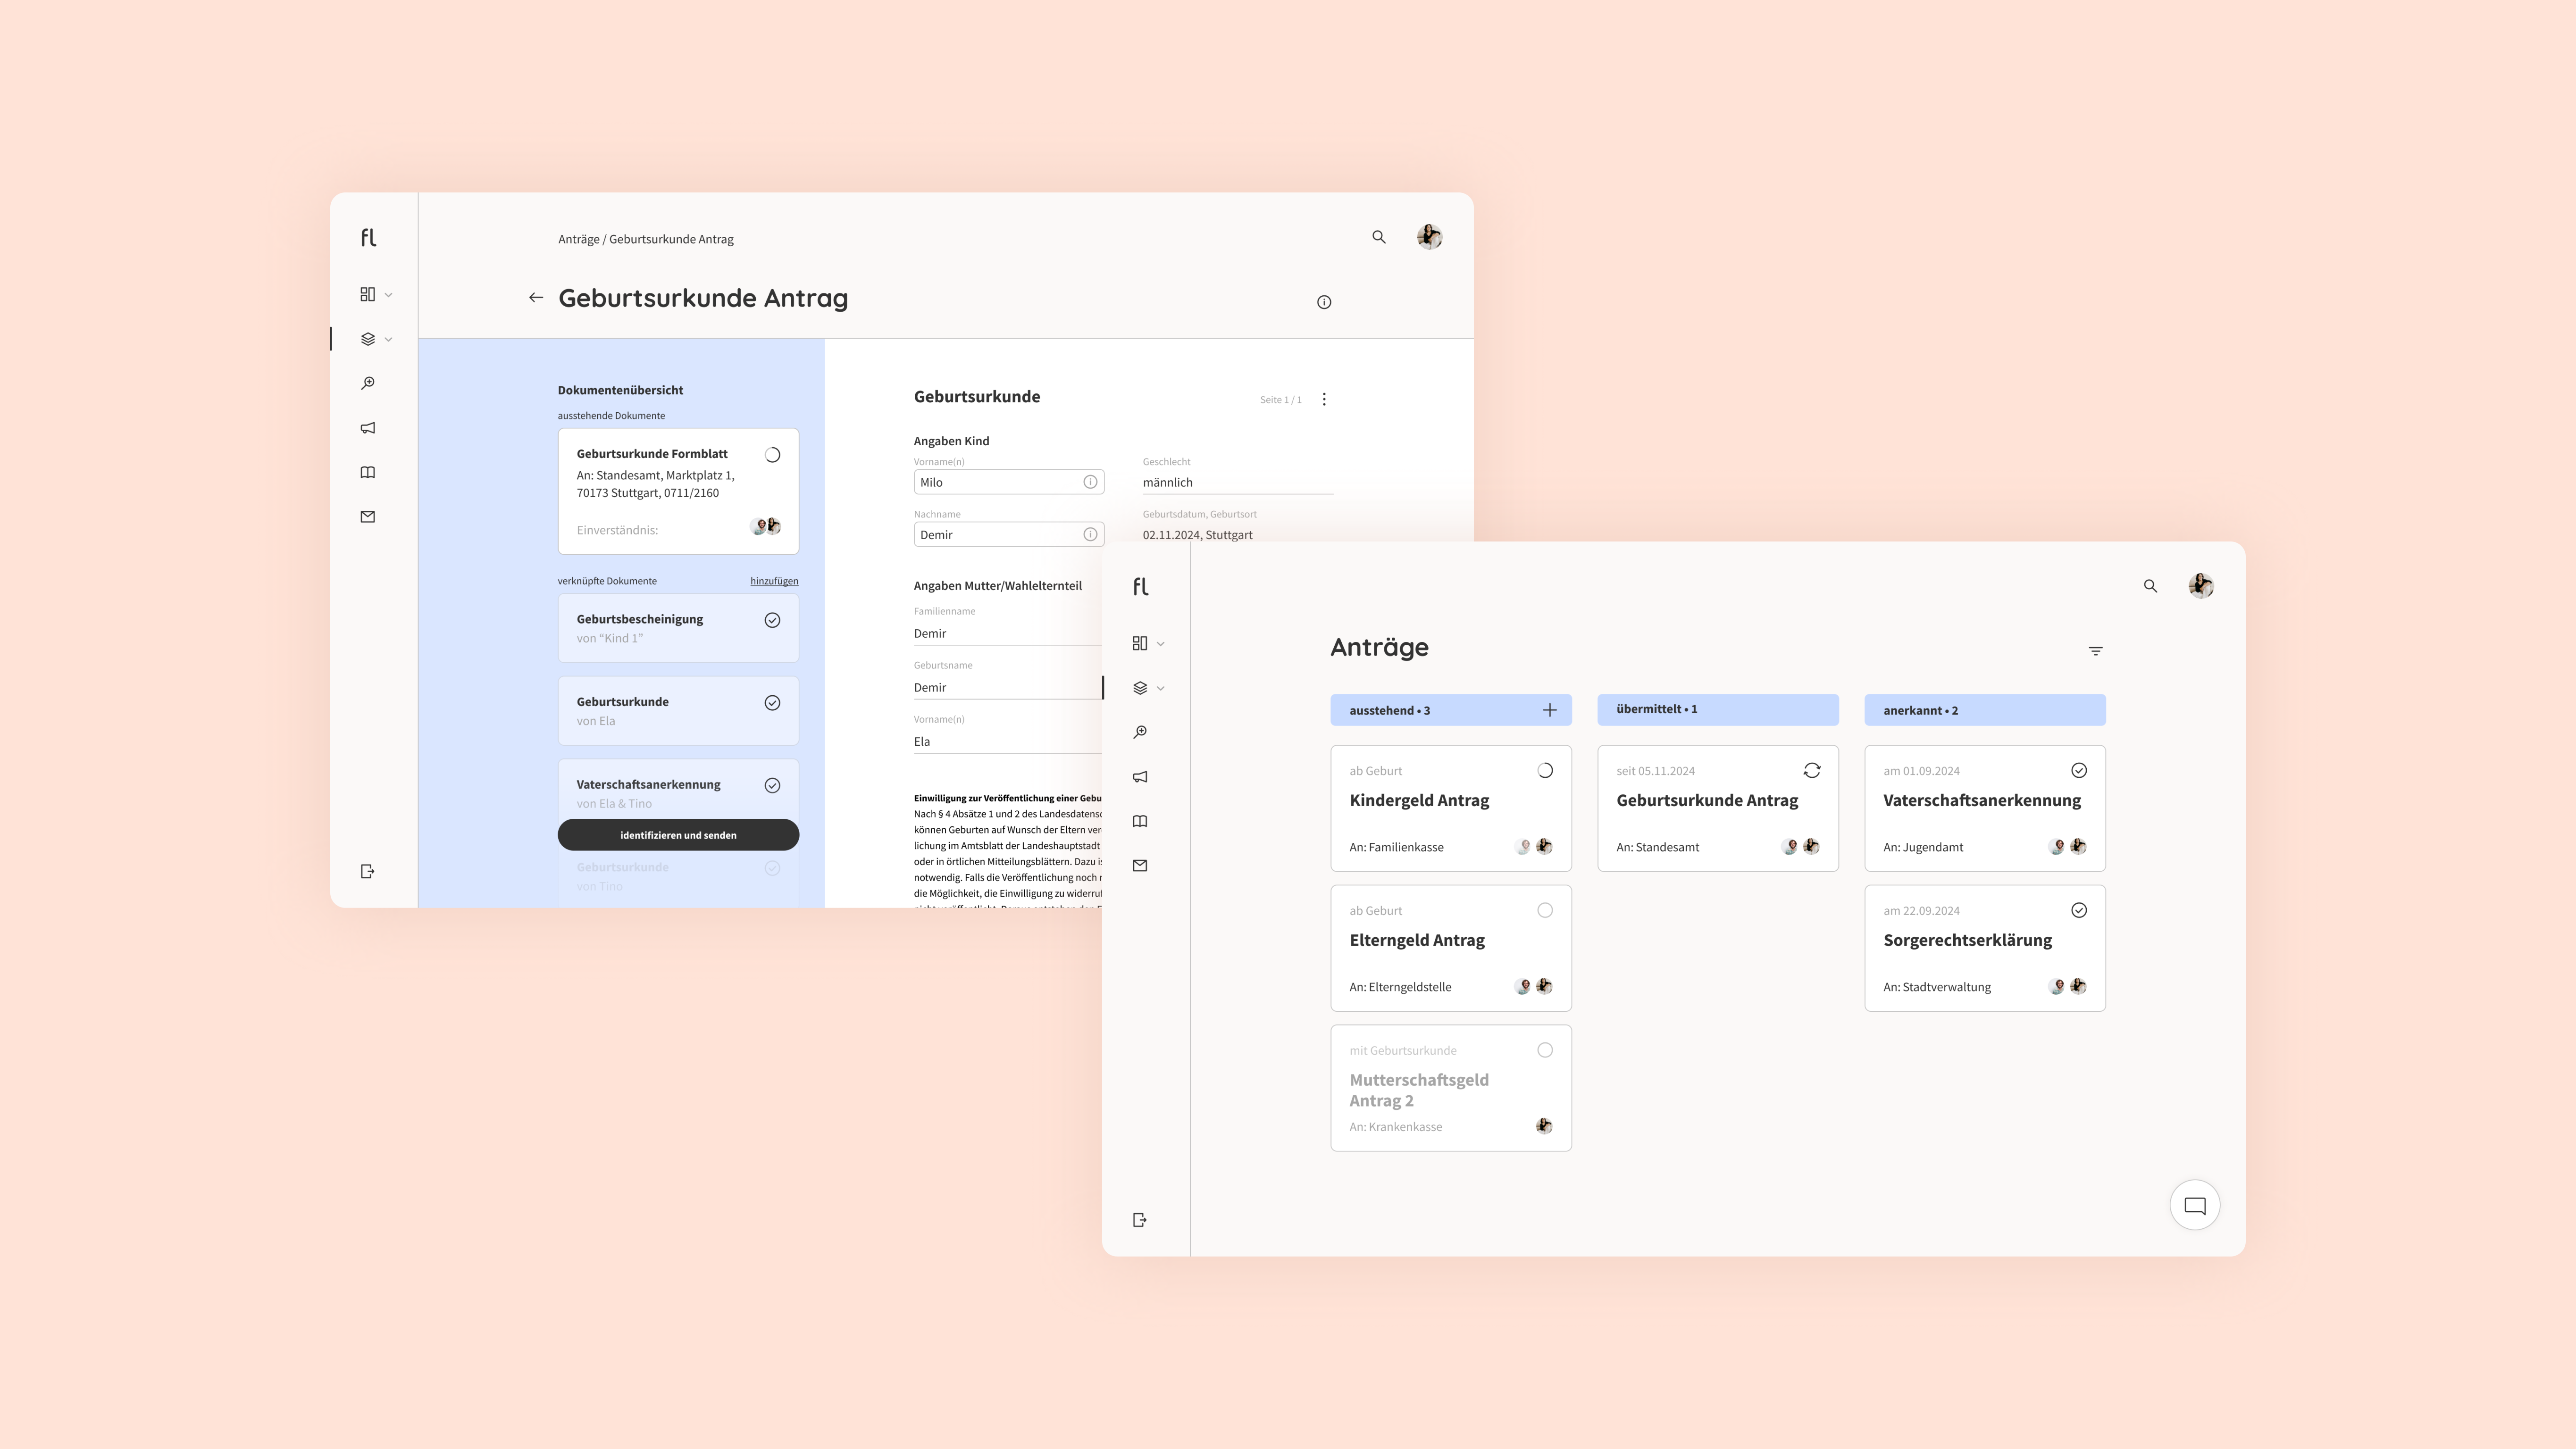Click Anträge in the breadcrumb path
The height and width of the screenshot is (1449, 2576).
click(x=578, y=239)
